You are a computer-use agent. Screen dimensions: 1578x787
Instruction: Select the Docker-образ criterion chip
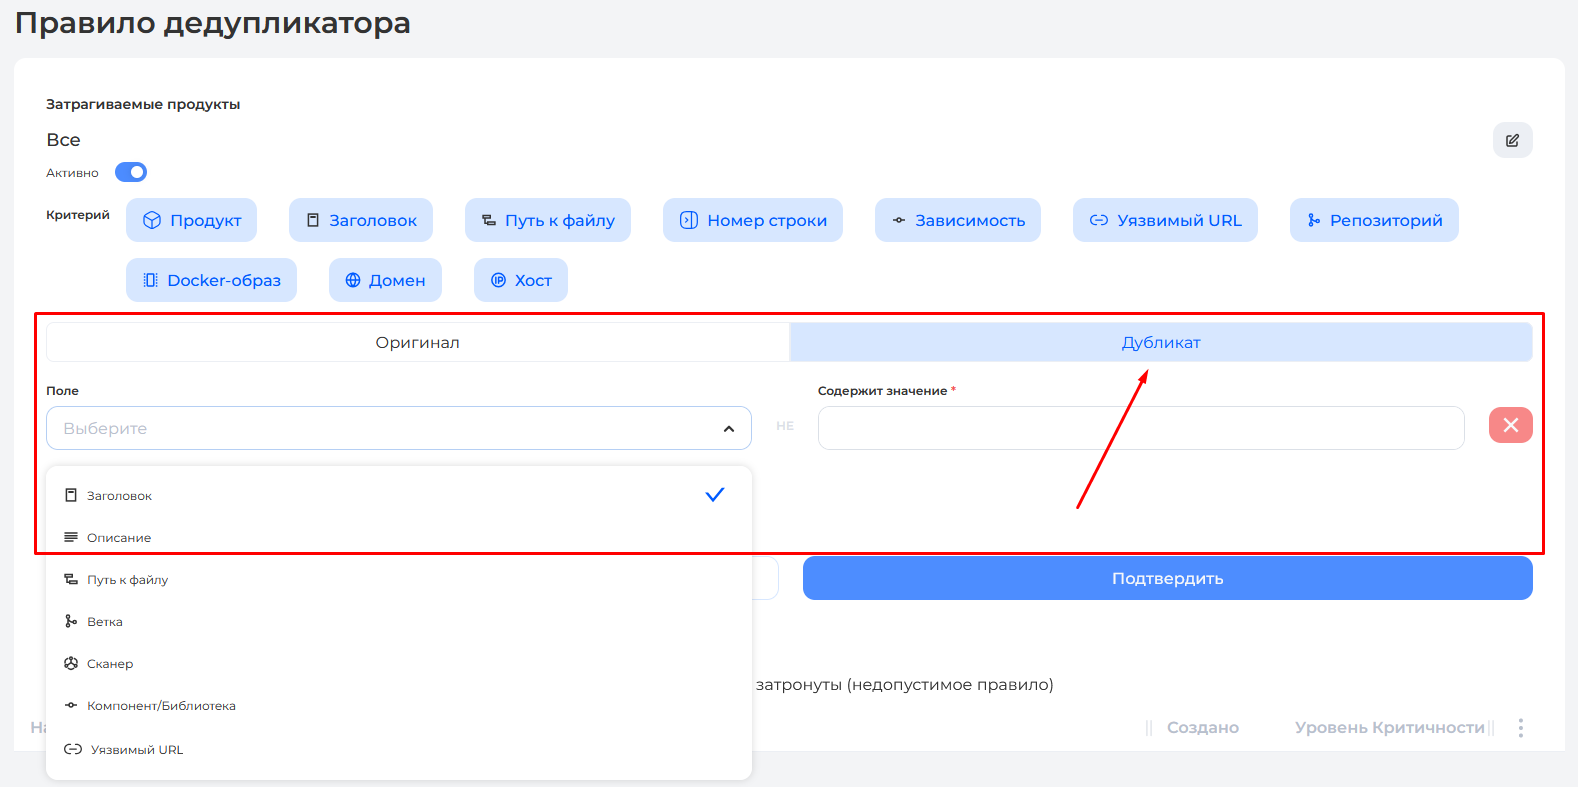tap(211, 280)
